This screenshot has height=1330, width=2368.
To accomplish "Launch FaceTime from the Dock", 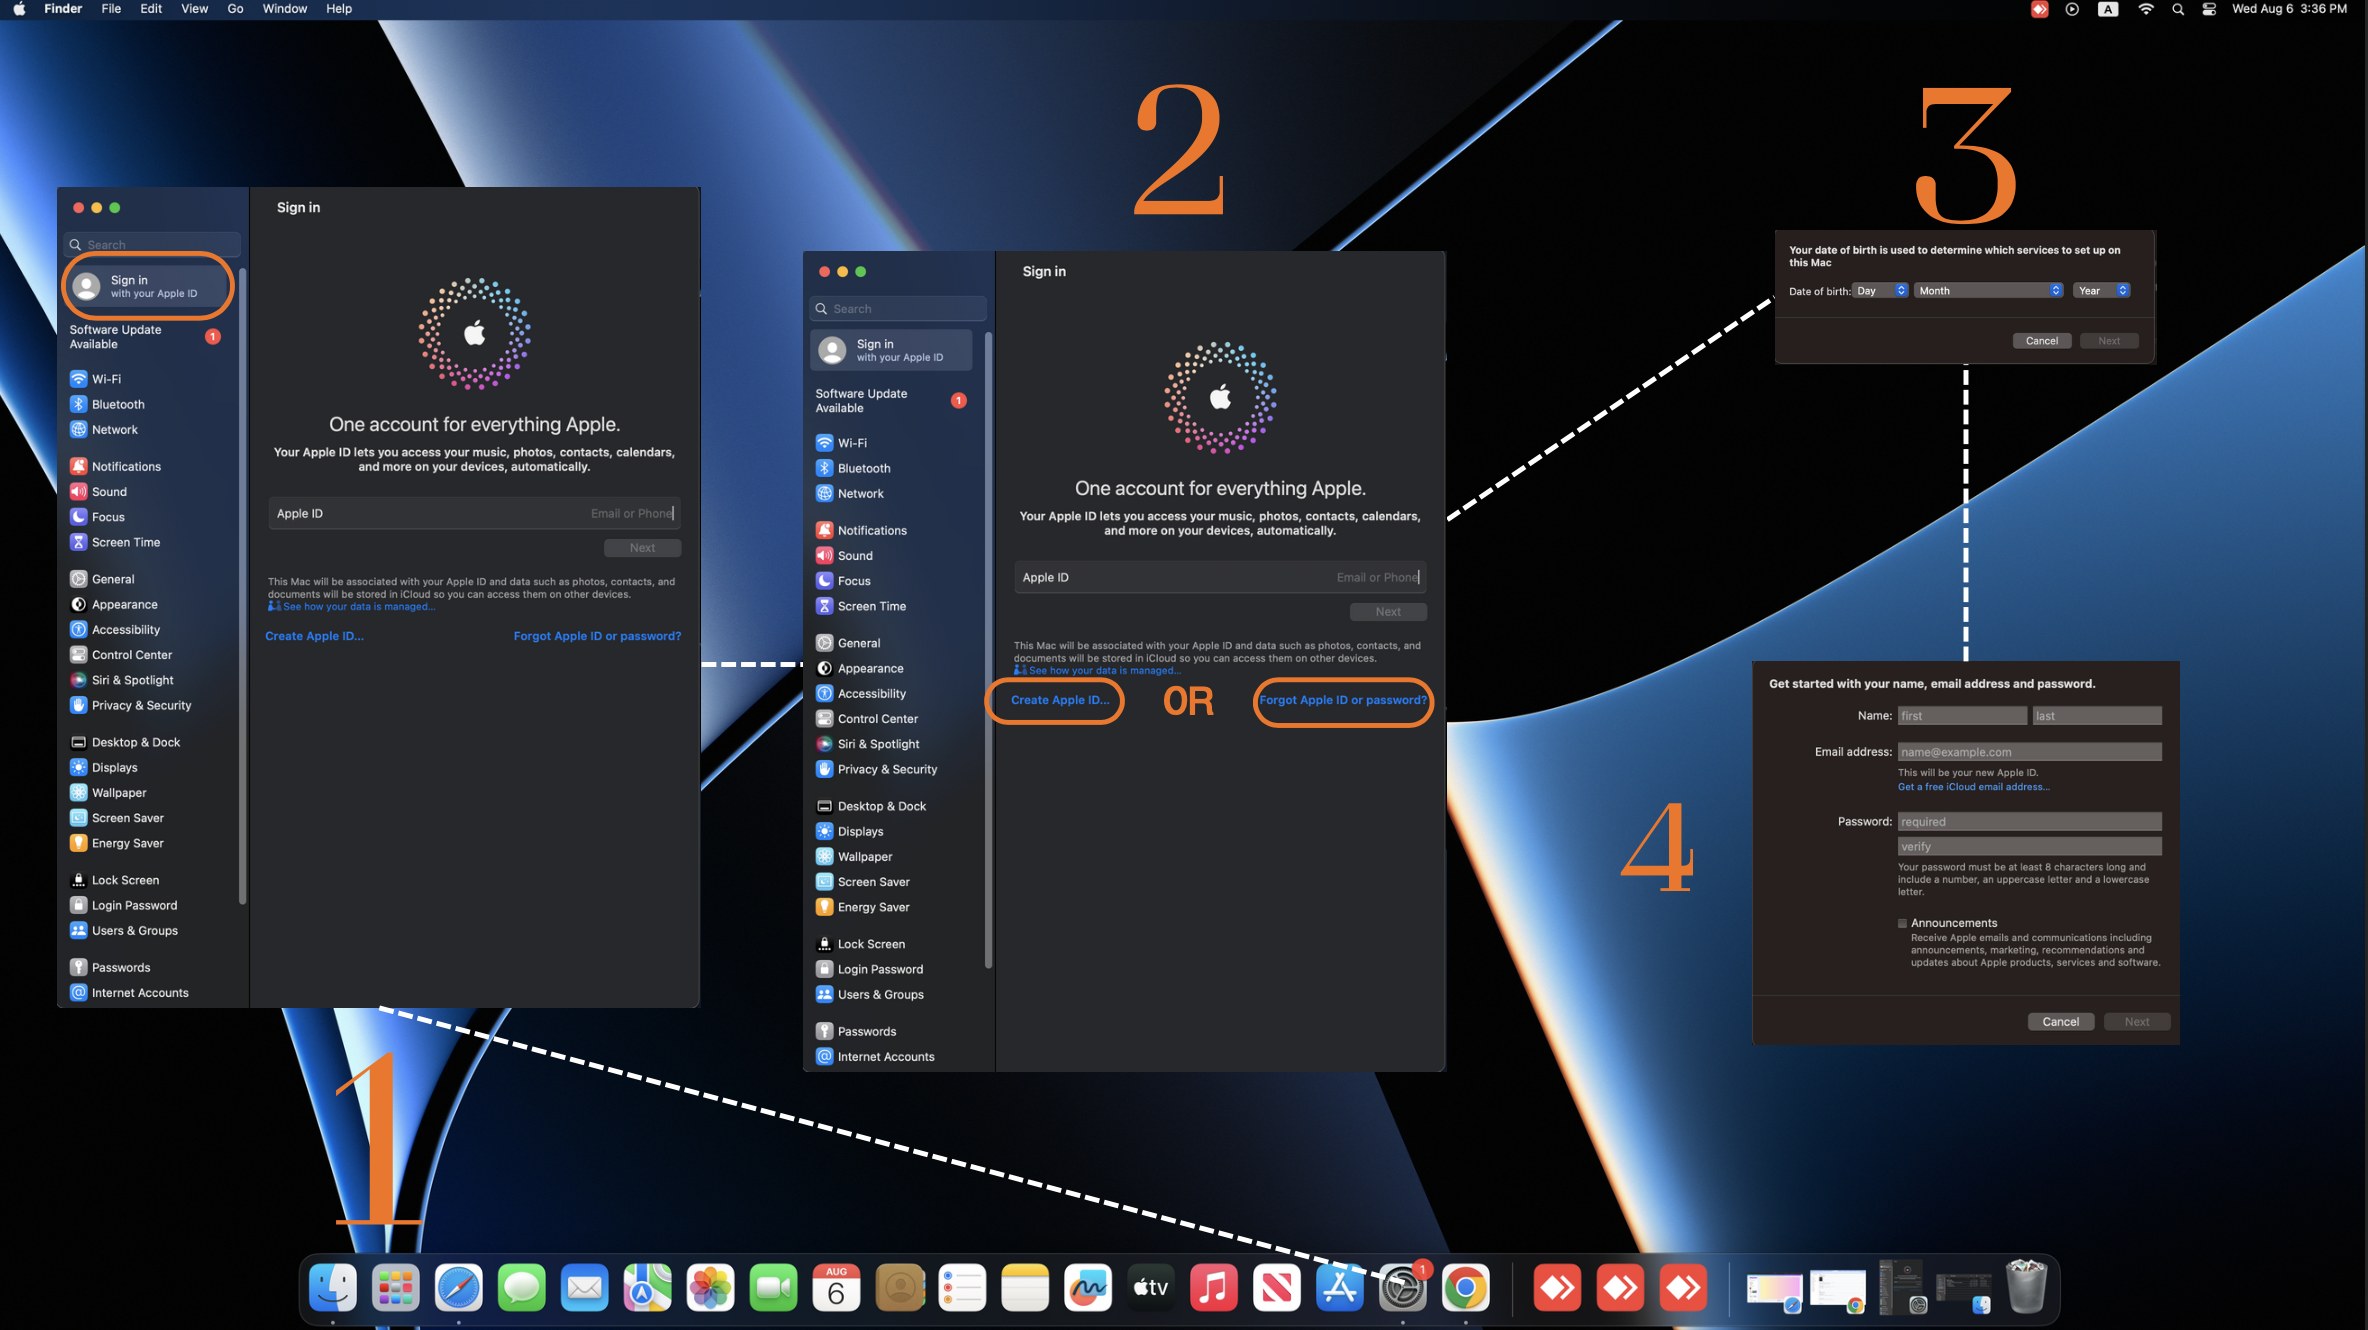I will (774, 1288).
